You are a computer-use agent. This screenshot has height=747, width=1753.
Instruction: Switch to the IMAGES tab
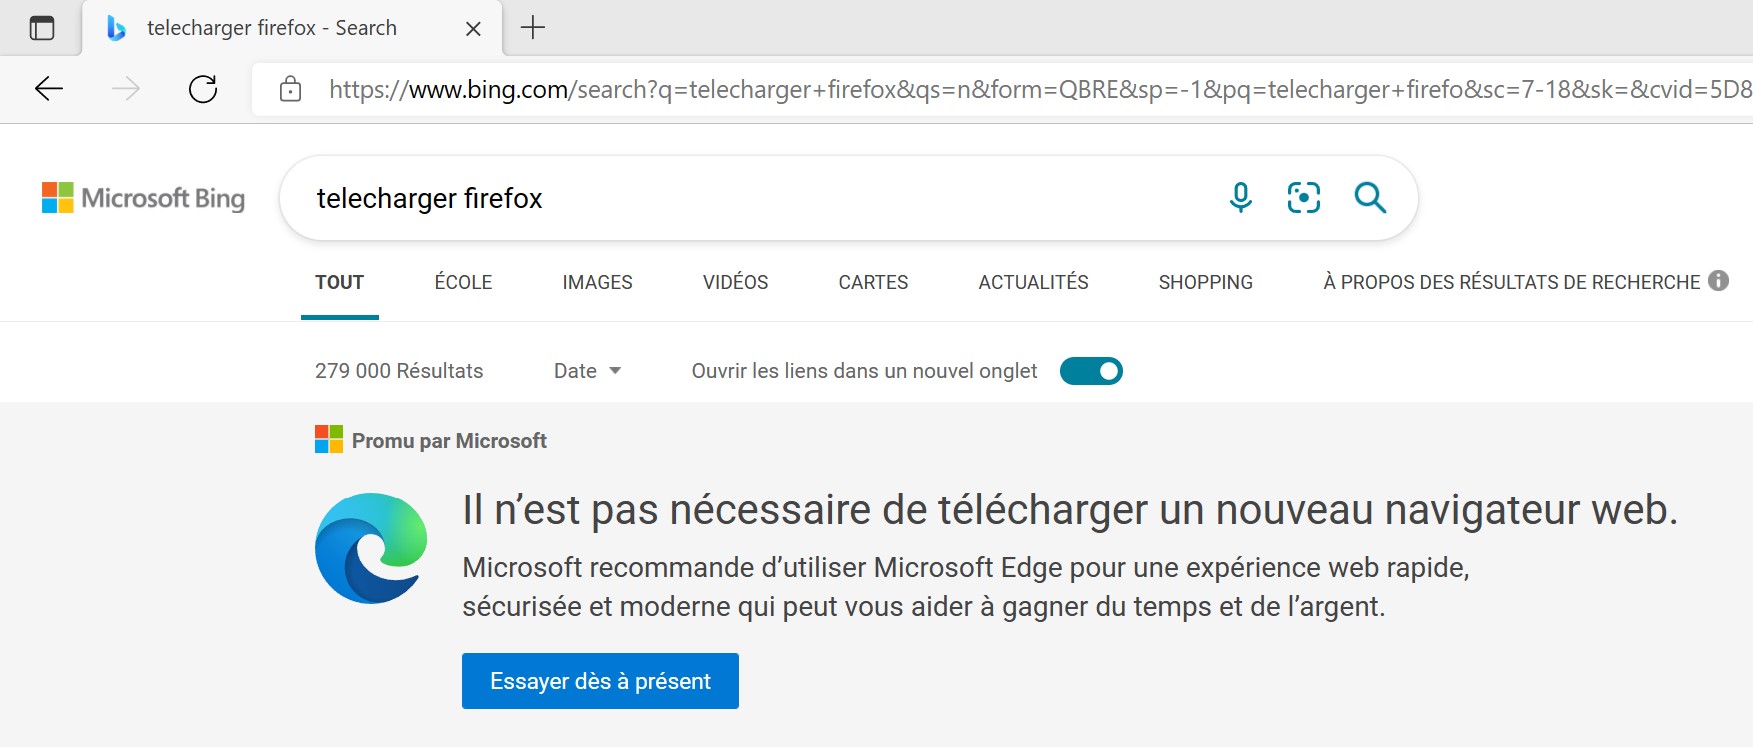coord(597,282)
